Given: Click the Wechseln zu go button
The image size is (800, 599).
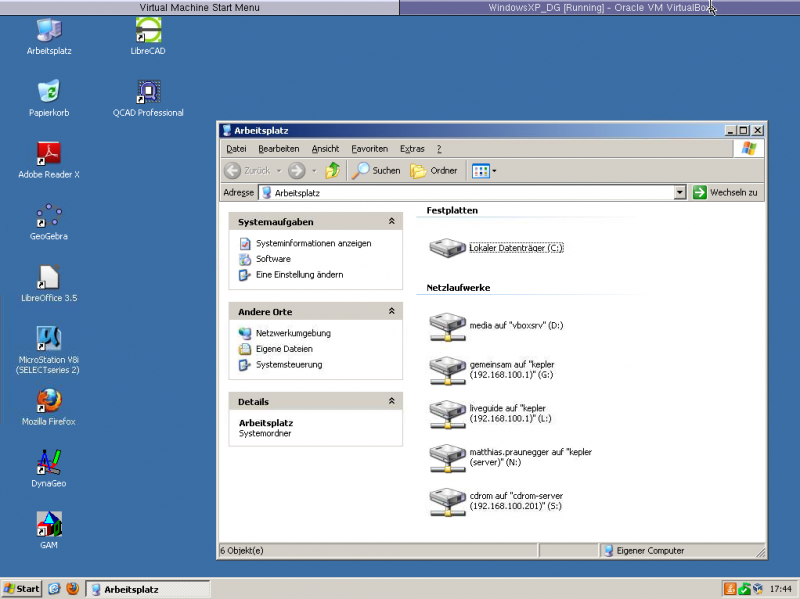Looking at the screenshot, I should (726, 192).
